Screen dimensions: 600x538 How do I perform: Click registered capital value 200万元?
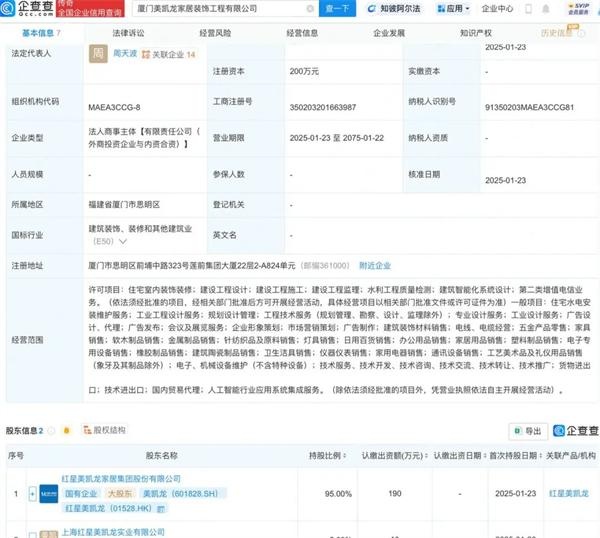coord(304,72)
